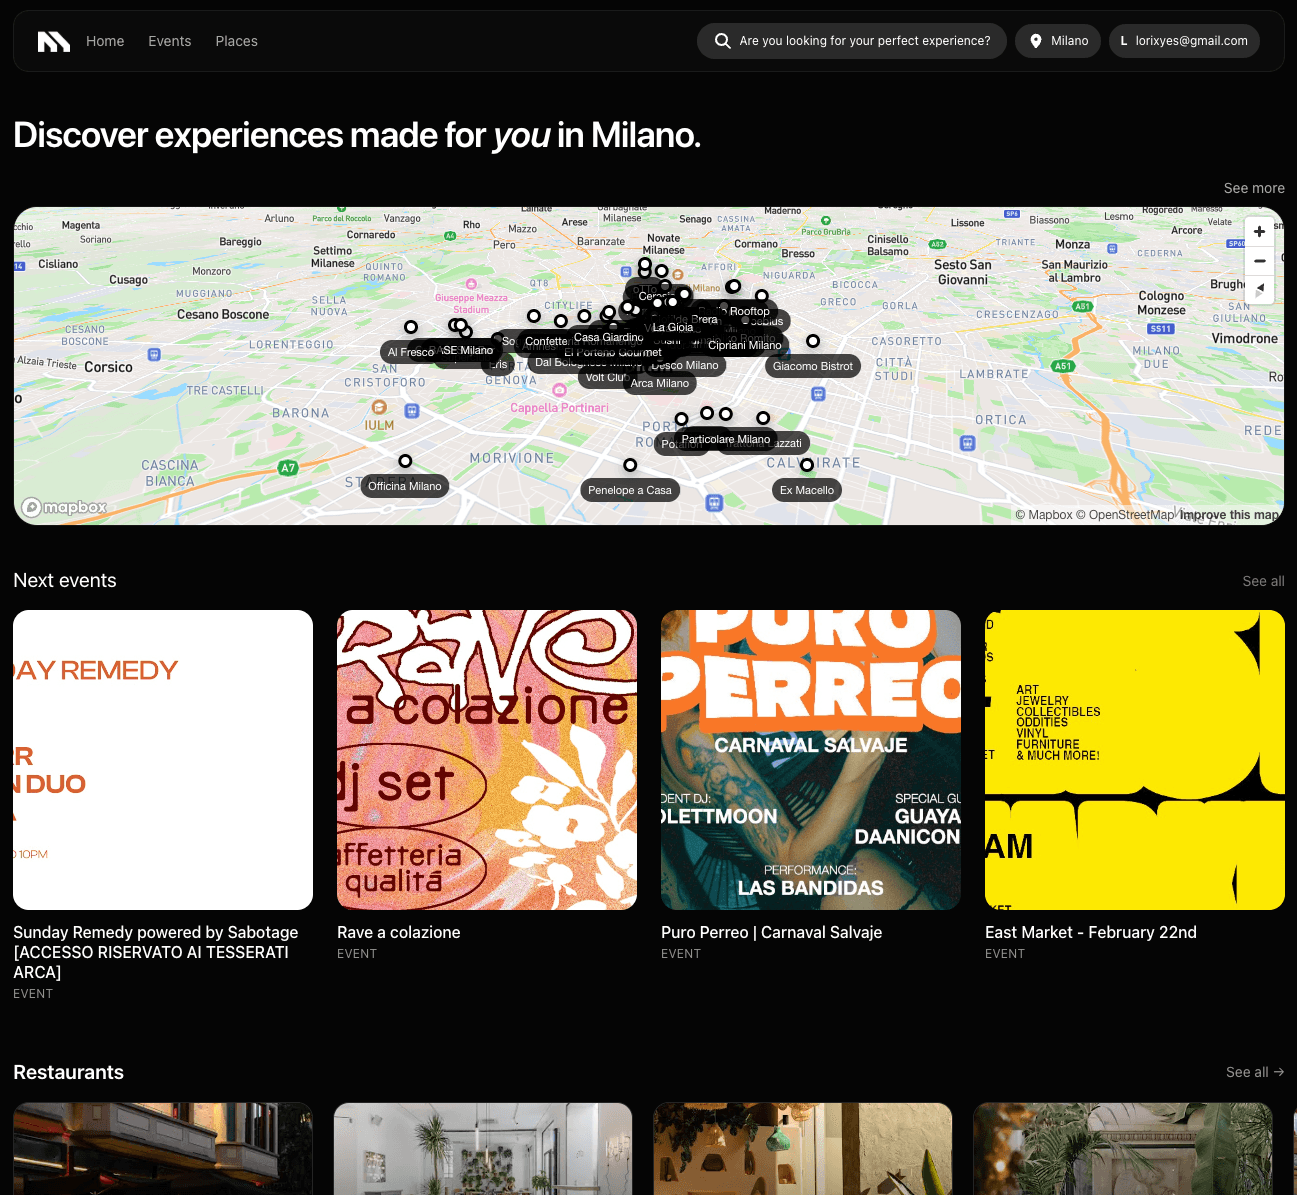Go to Home in the navigation bar
1297x1195 pixels.
105,41
